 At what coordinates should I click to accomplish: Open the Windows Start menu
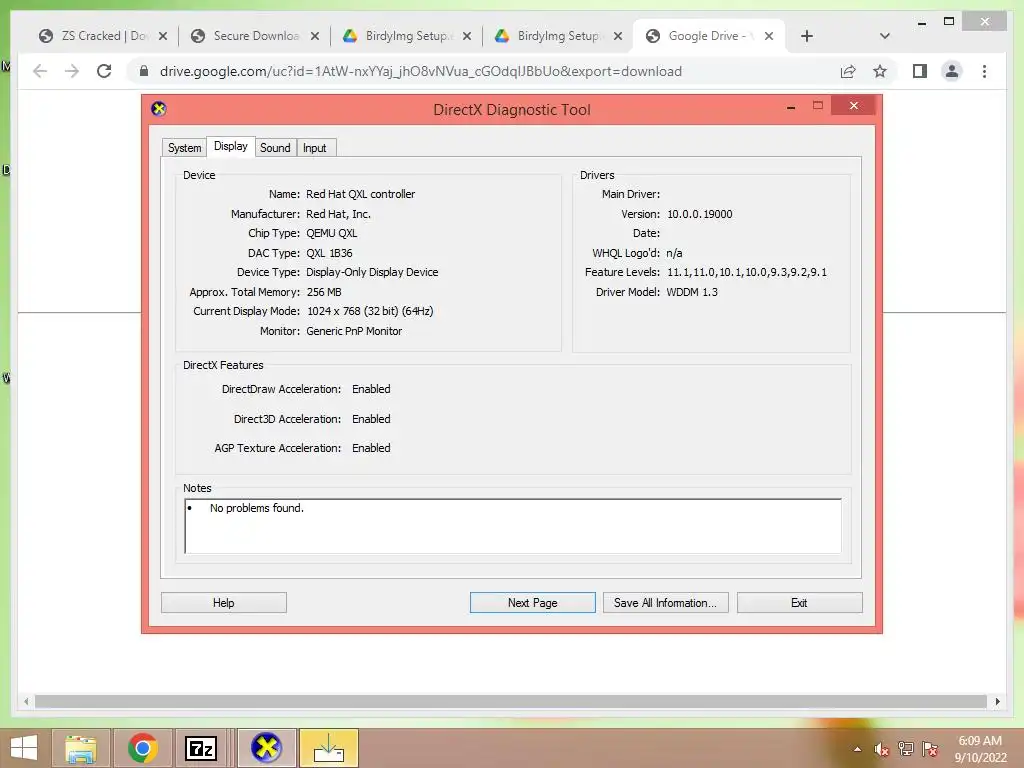click(x=24, y=748)
